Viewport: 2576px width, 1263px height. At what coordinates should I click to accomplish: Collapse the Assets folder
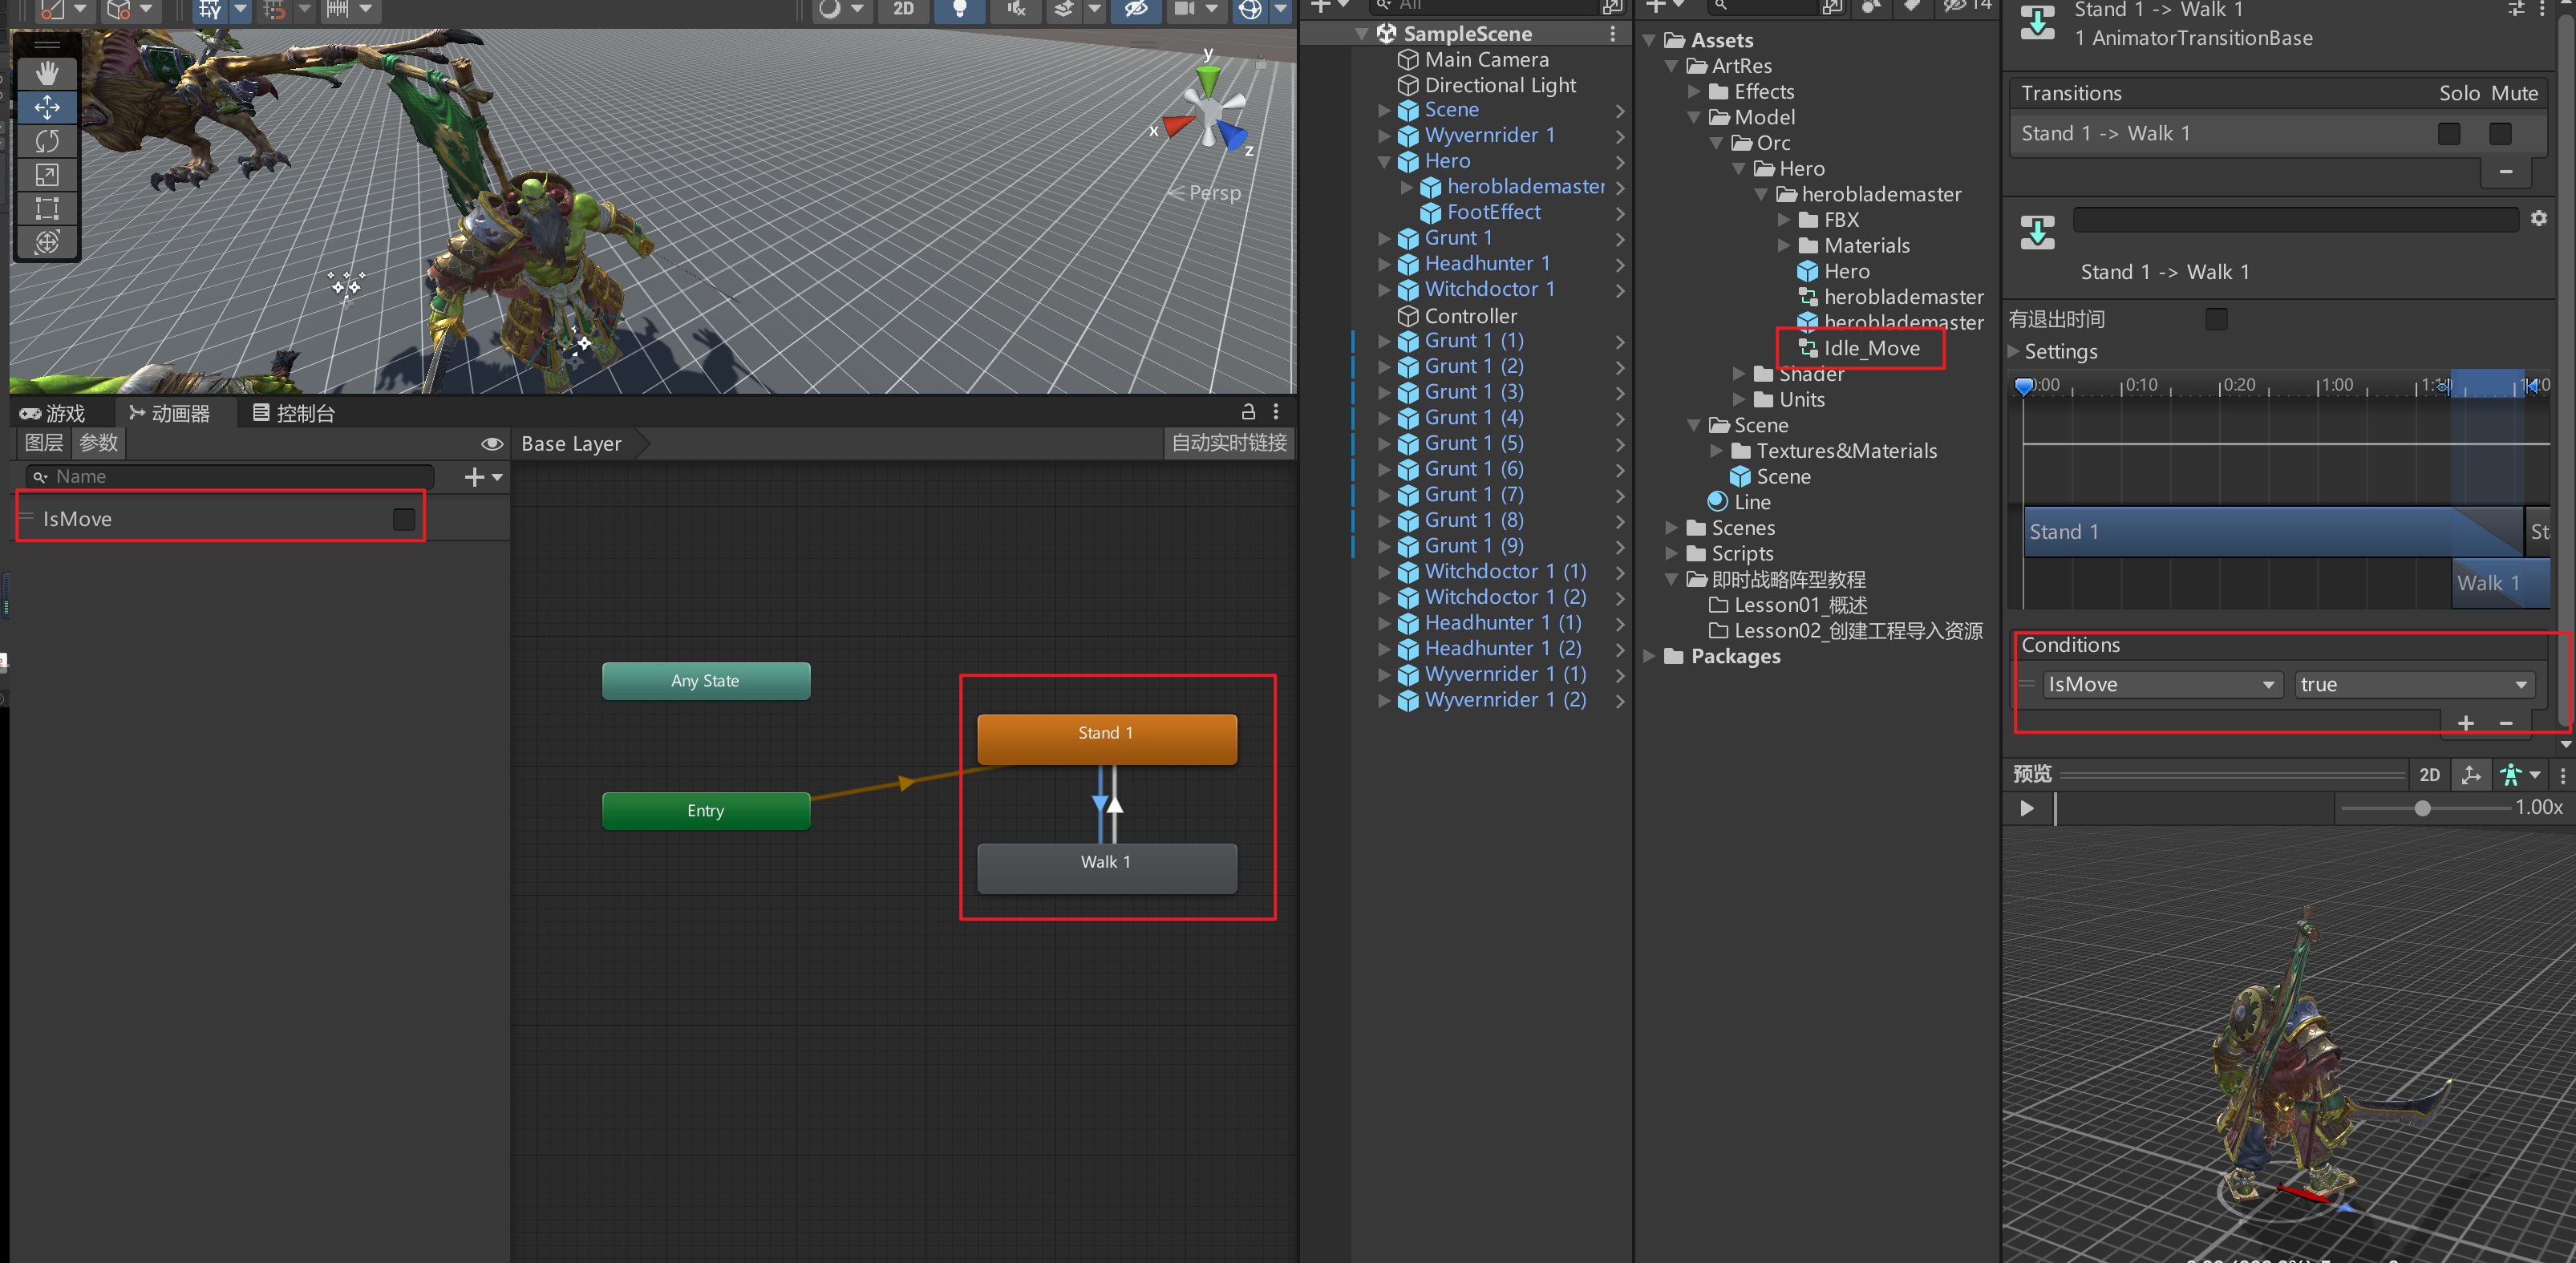pos(1650,41)
